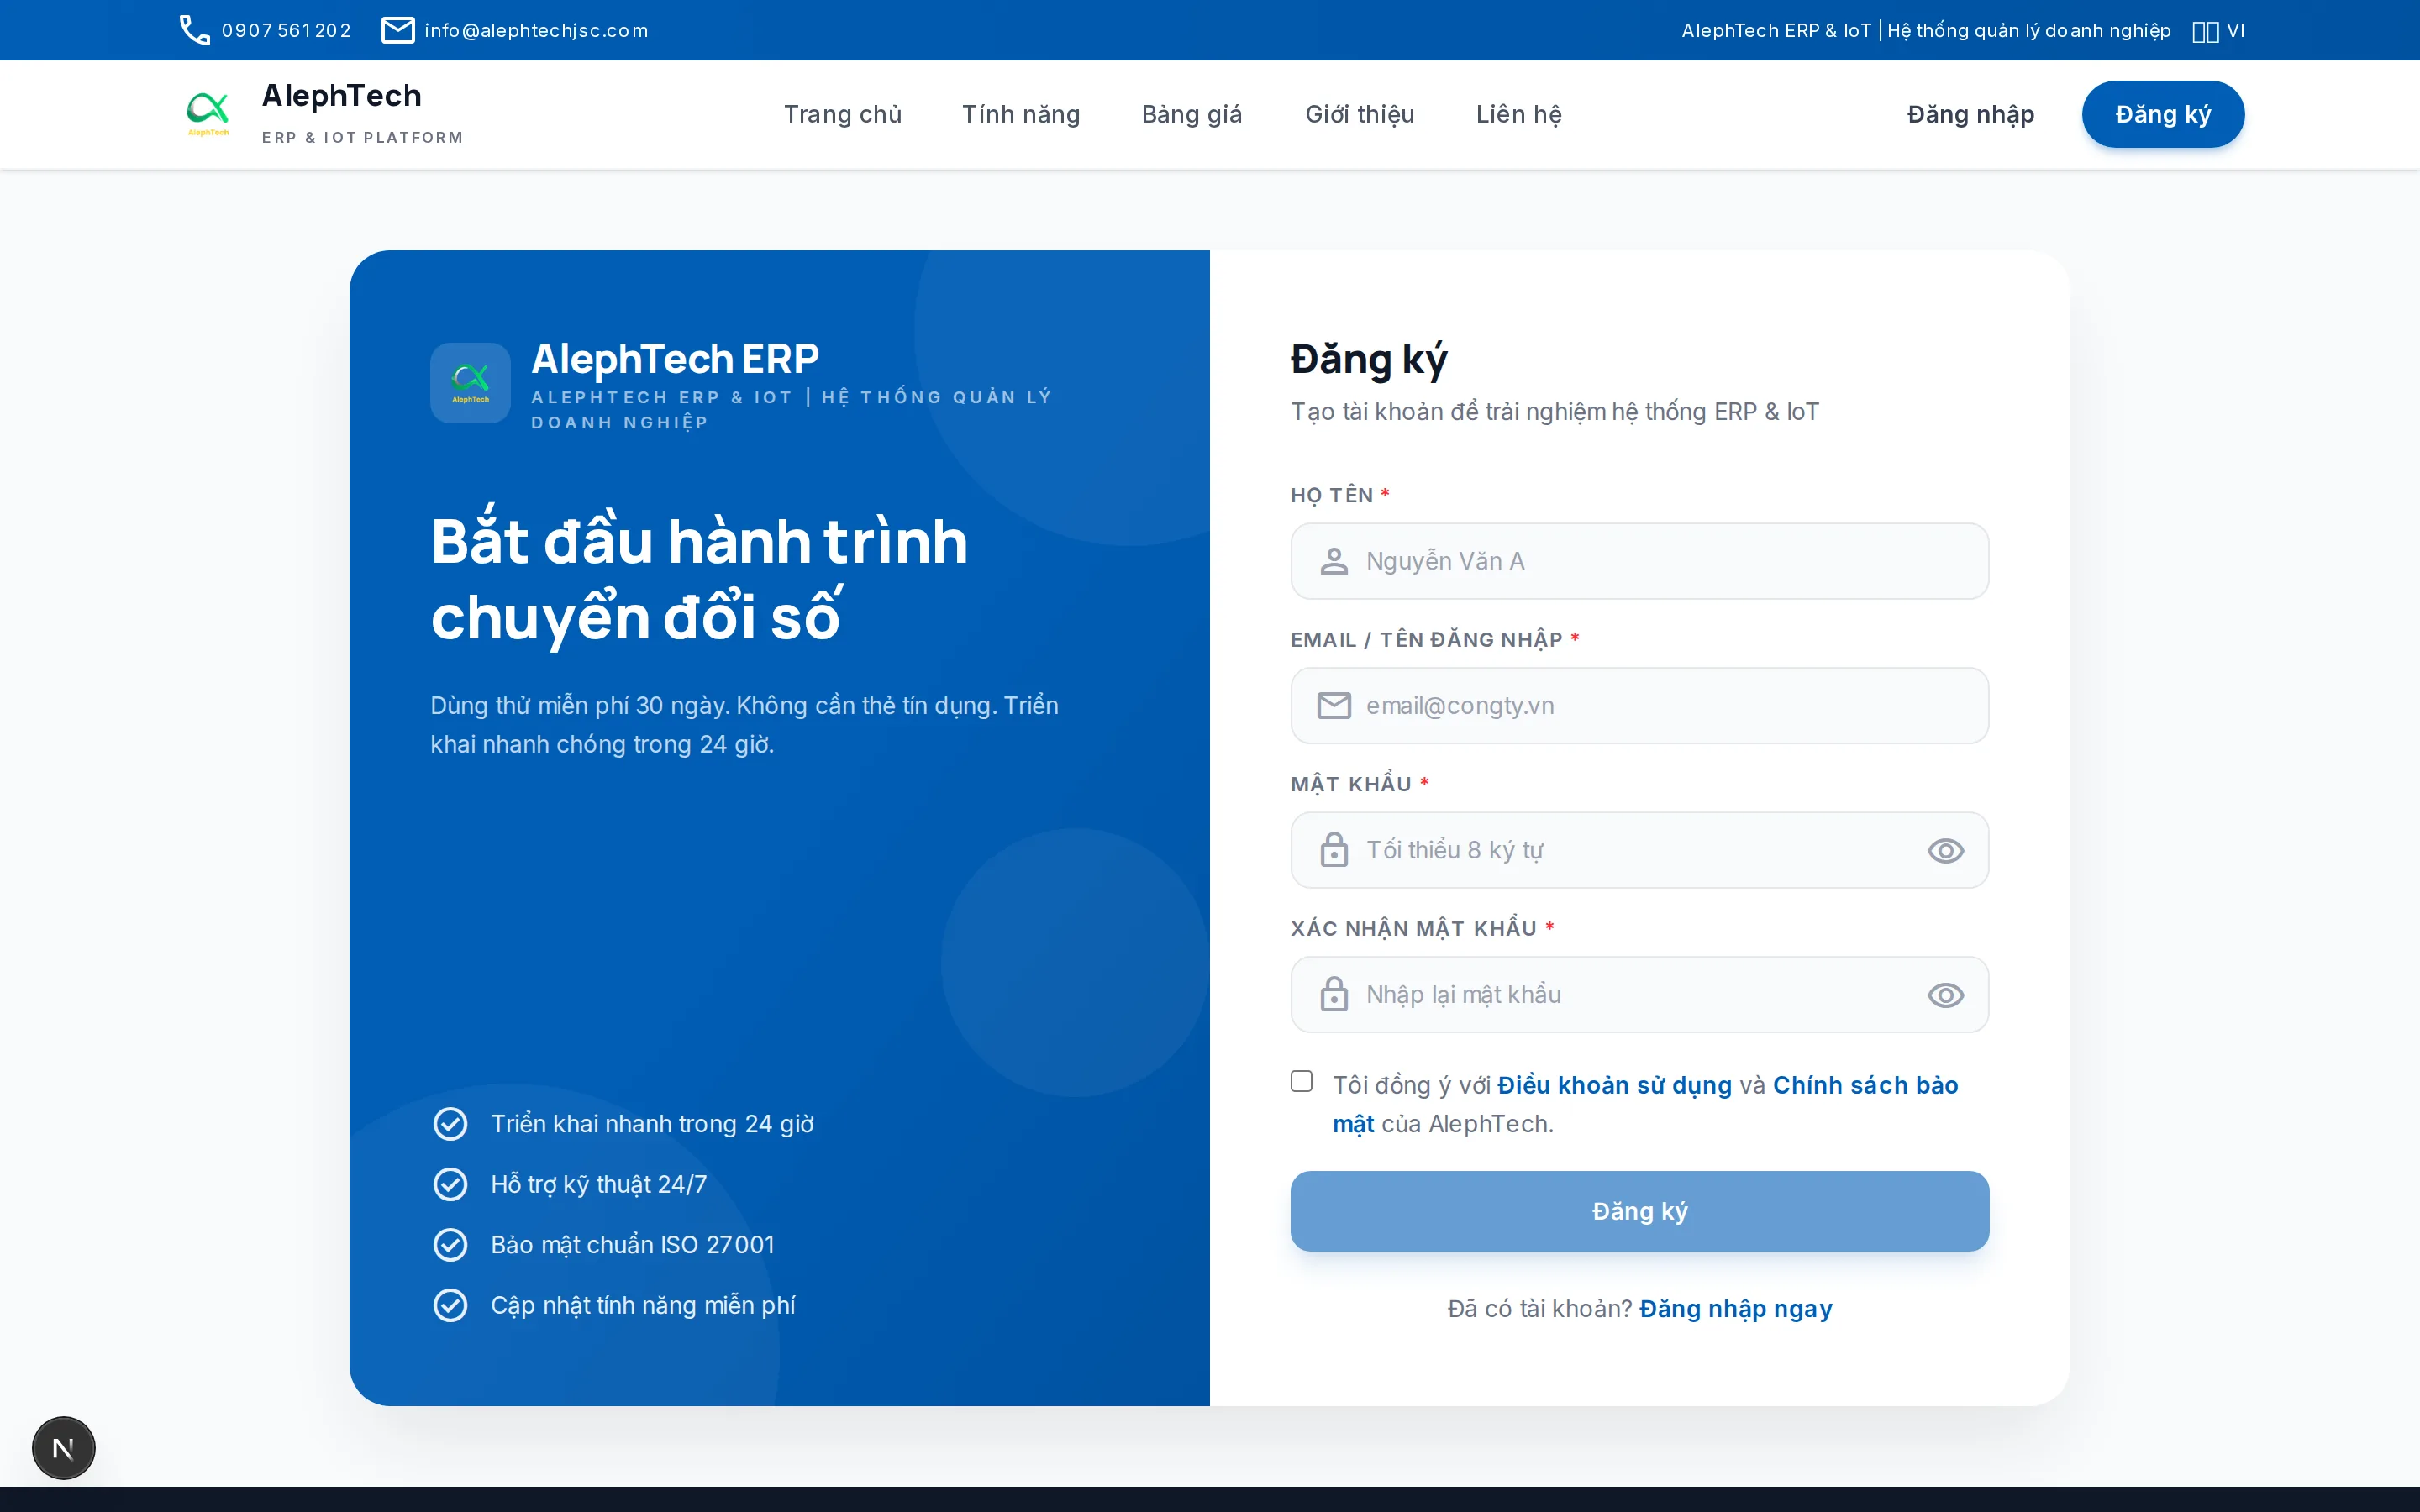Click 'Bảo mật chuẩn ISO 27001' text
This screenshot has width=2420, height=1512.
633,1245
